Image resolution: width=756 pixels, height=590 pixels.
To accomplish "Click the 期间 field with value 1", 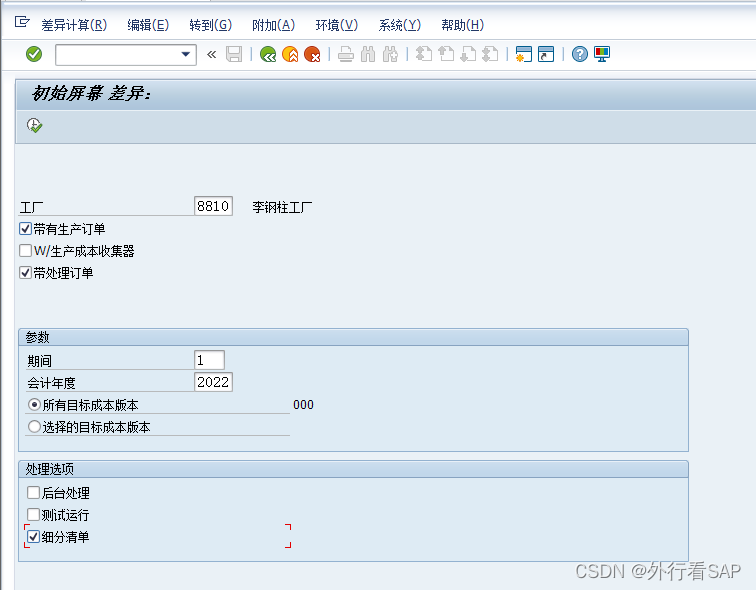I will click(209, 360).
